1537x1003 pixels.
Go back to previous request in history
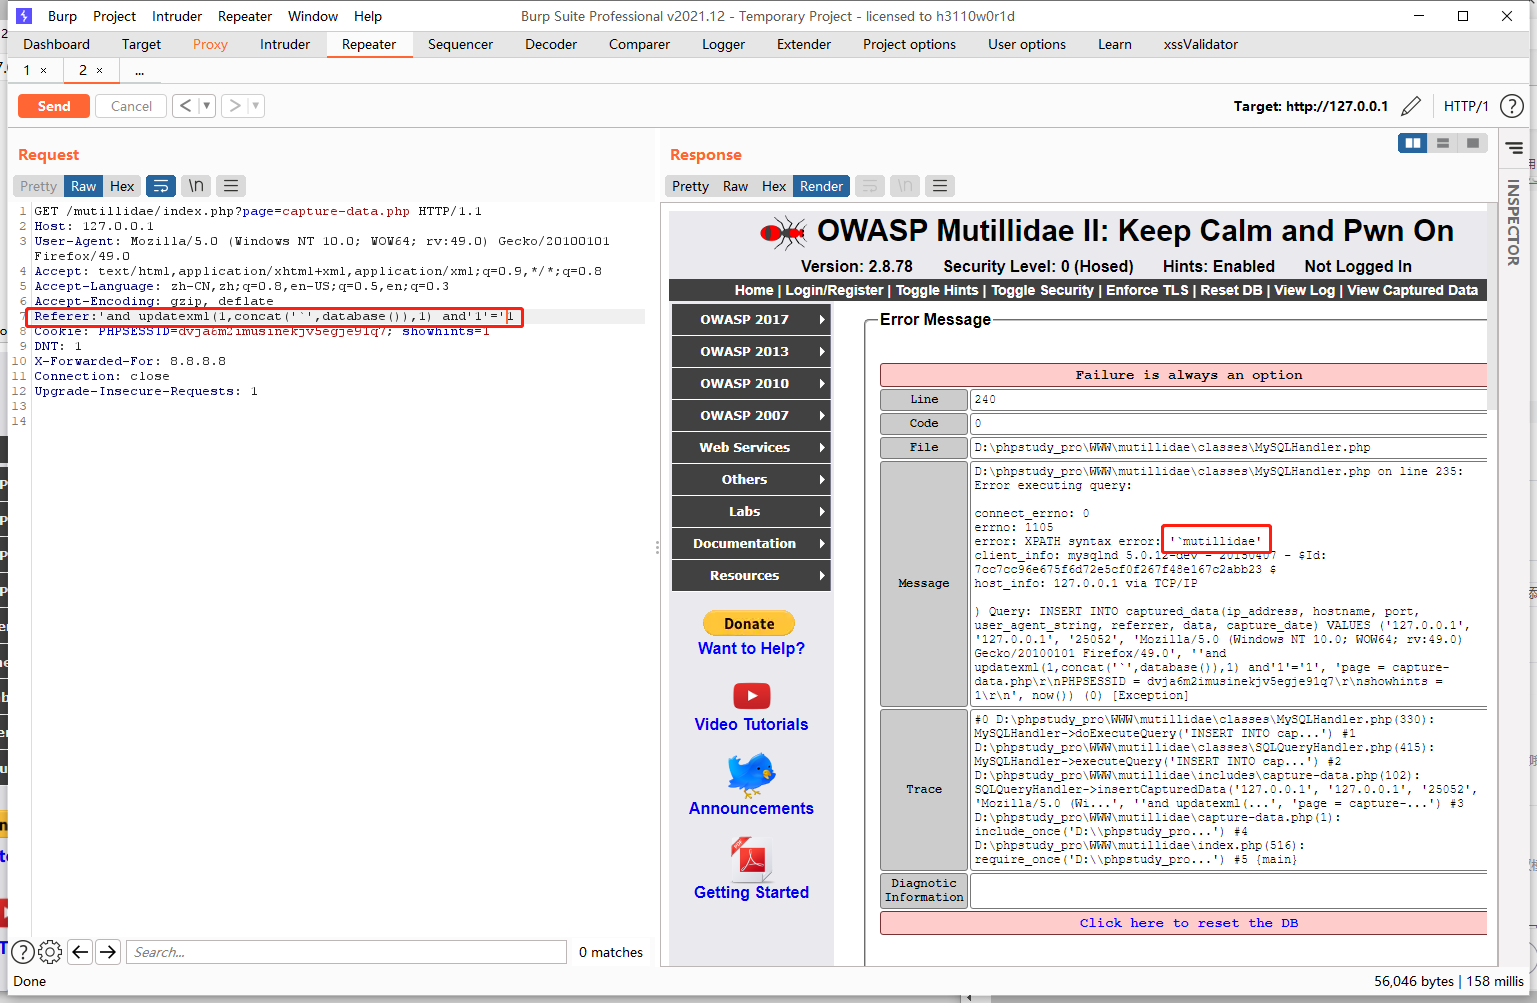185,106
